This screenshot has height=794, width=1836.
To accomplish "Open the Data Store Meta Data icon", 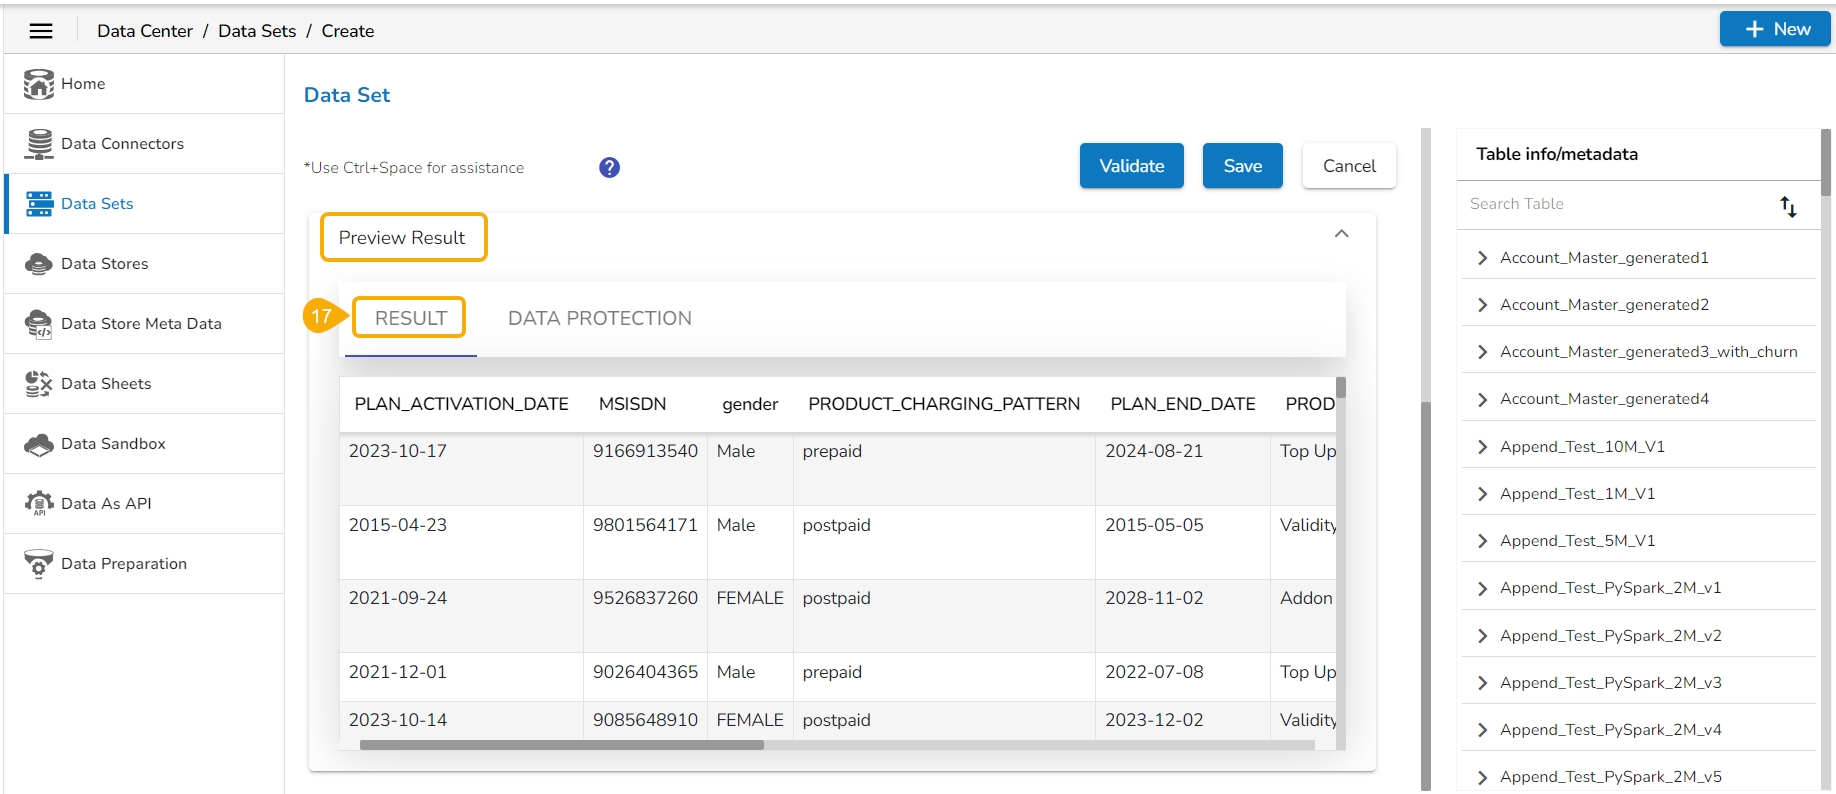I will 39,324.
